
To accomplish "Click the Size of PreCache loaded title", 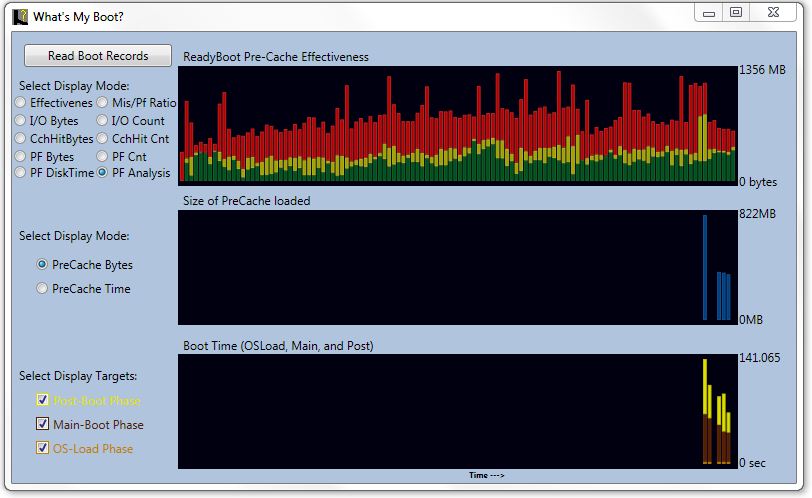I will 246,201.
